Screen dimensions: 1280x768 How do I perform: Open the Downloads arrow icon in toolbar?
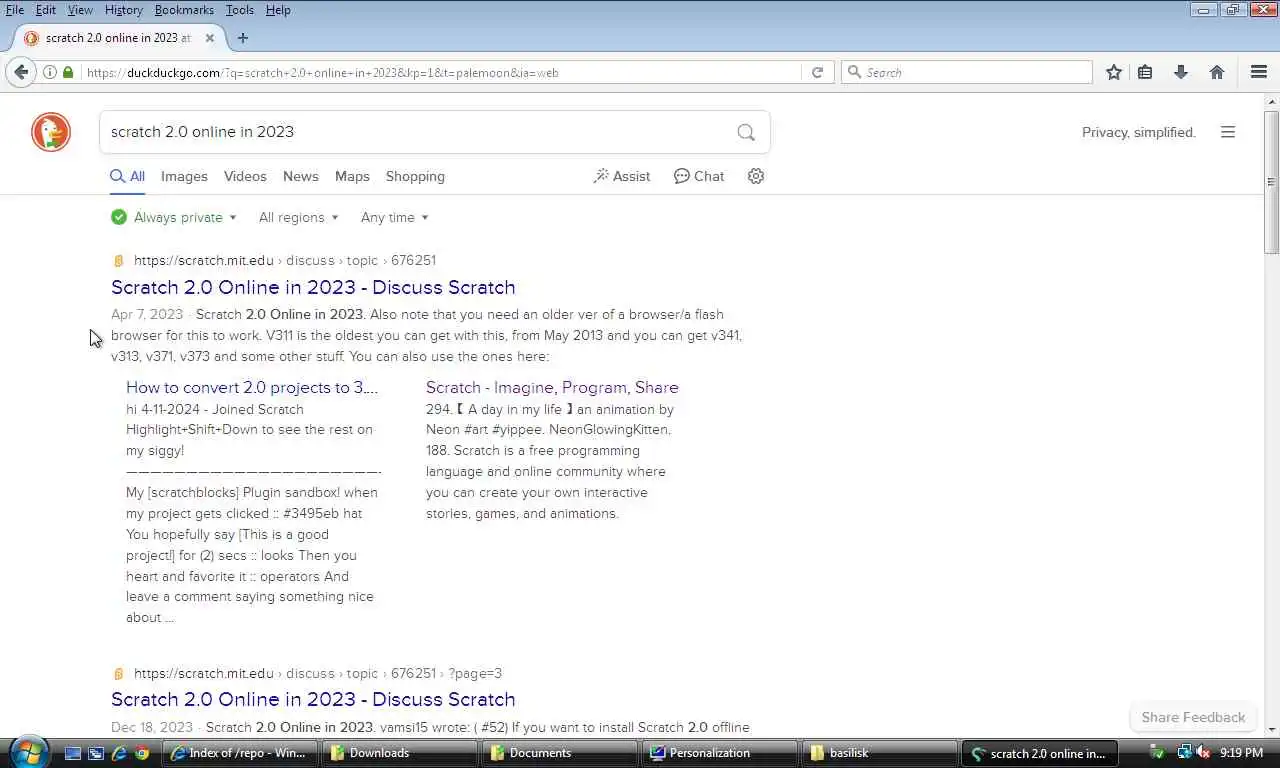(1181, 72)
